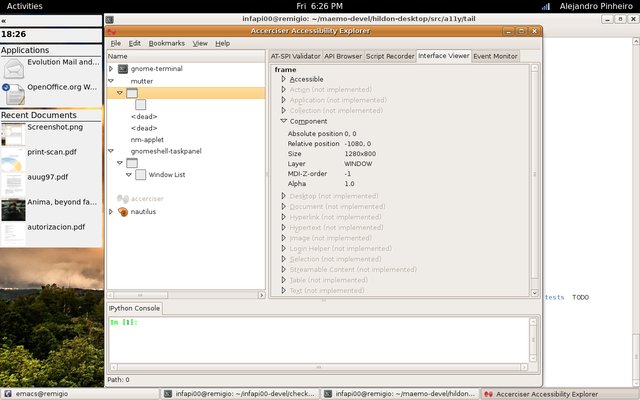Open the Help menu
Screen dimensions: 640x400
pyautogui.click(x=222, y=43)
